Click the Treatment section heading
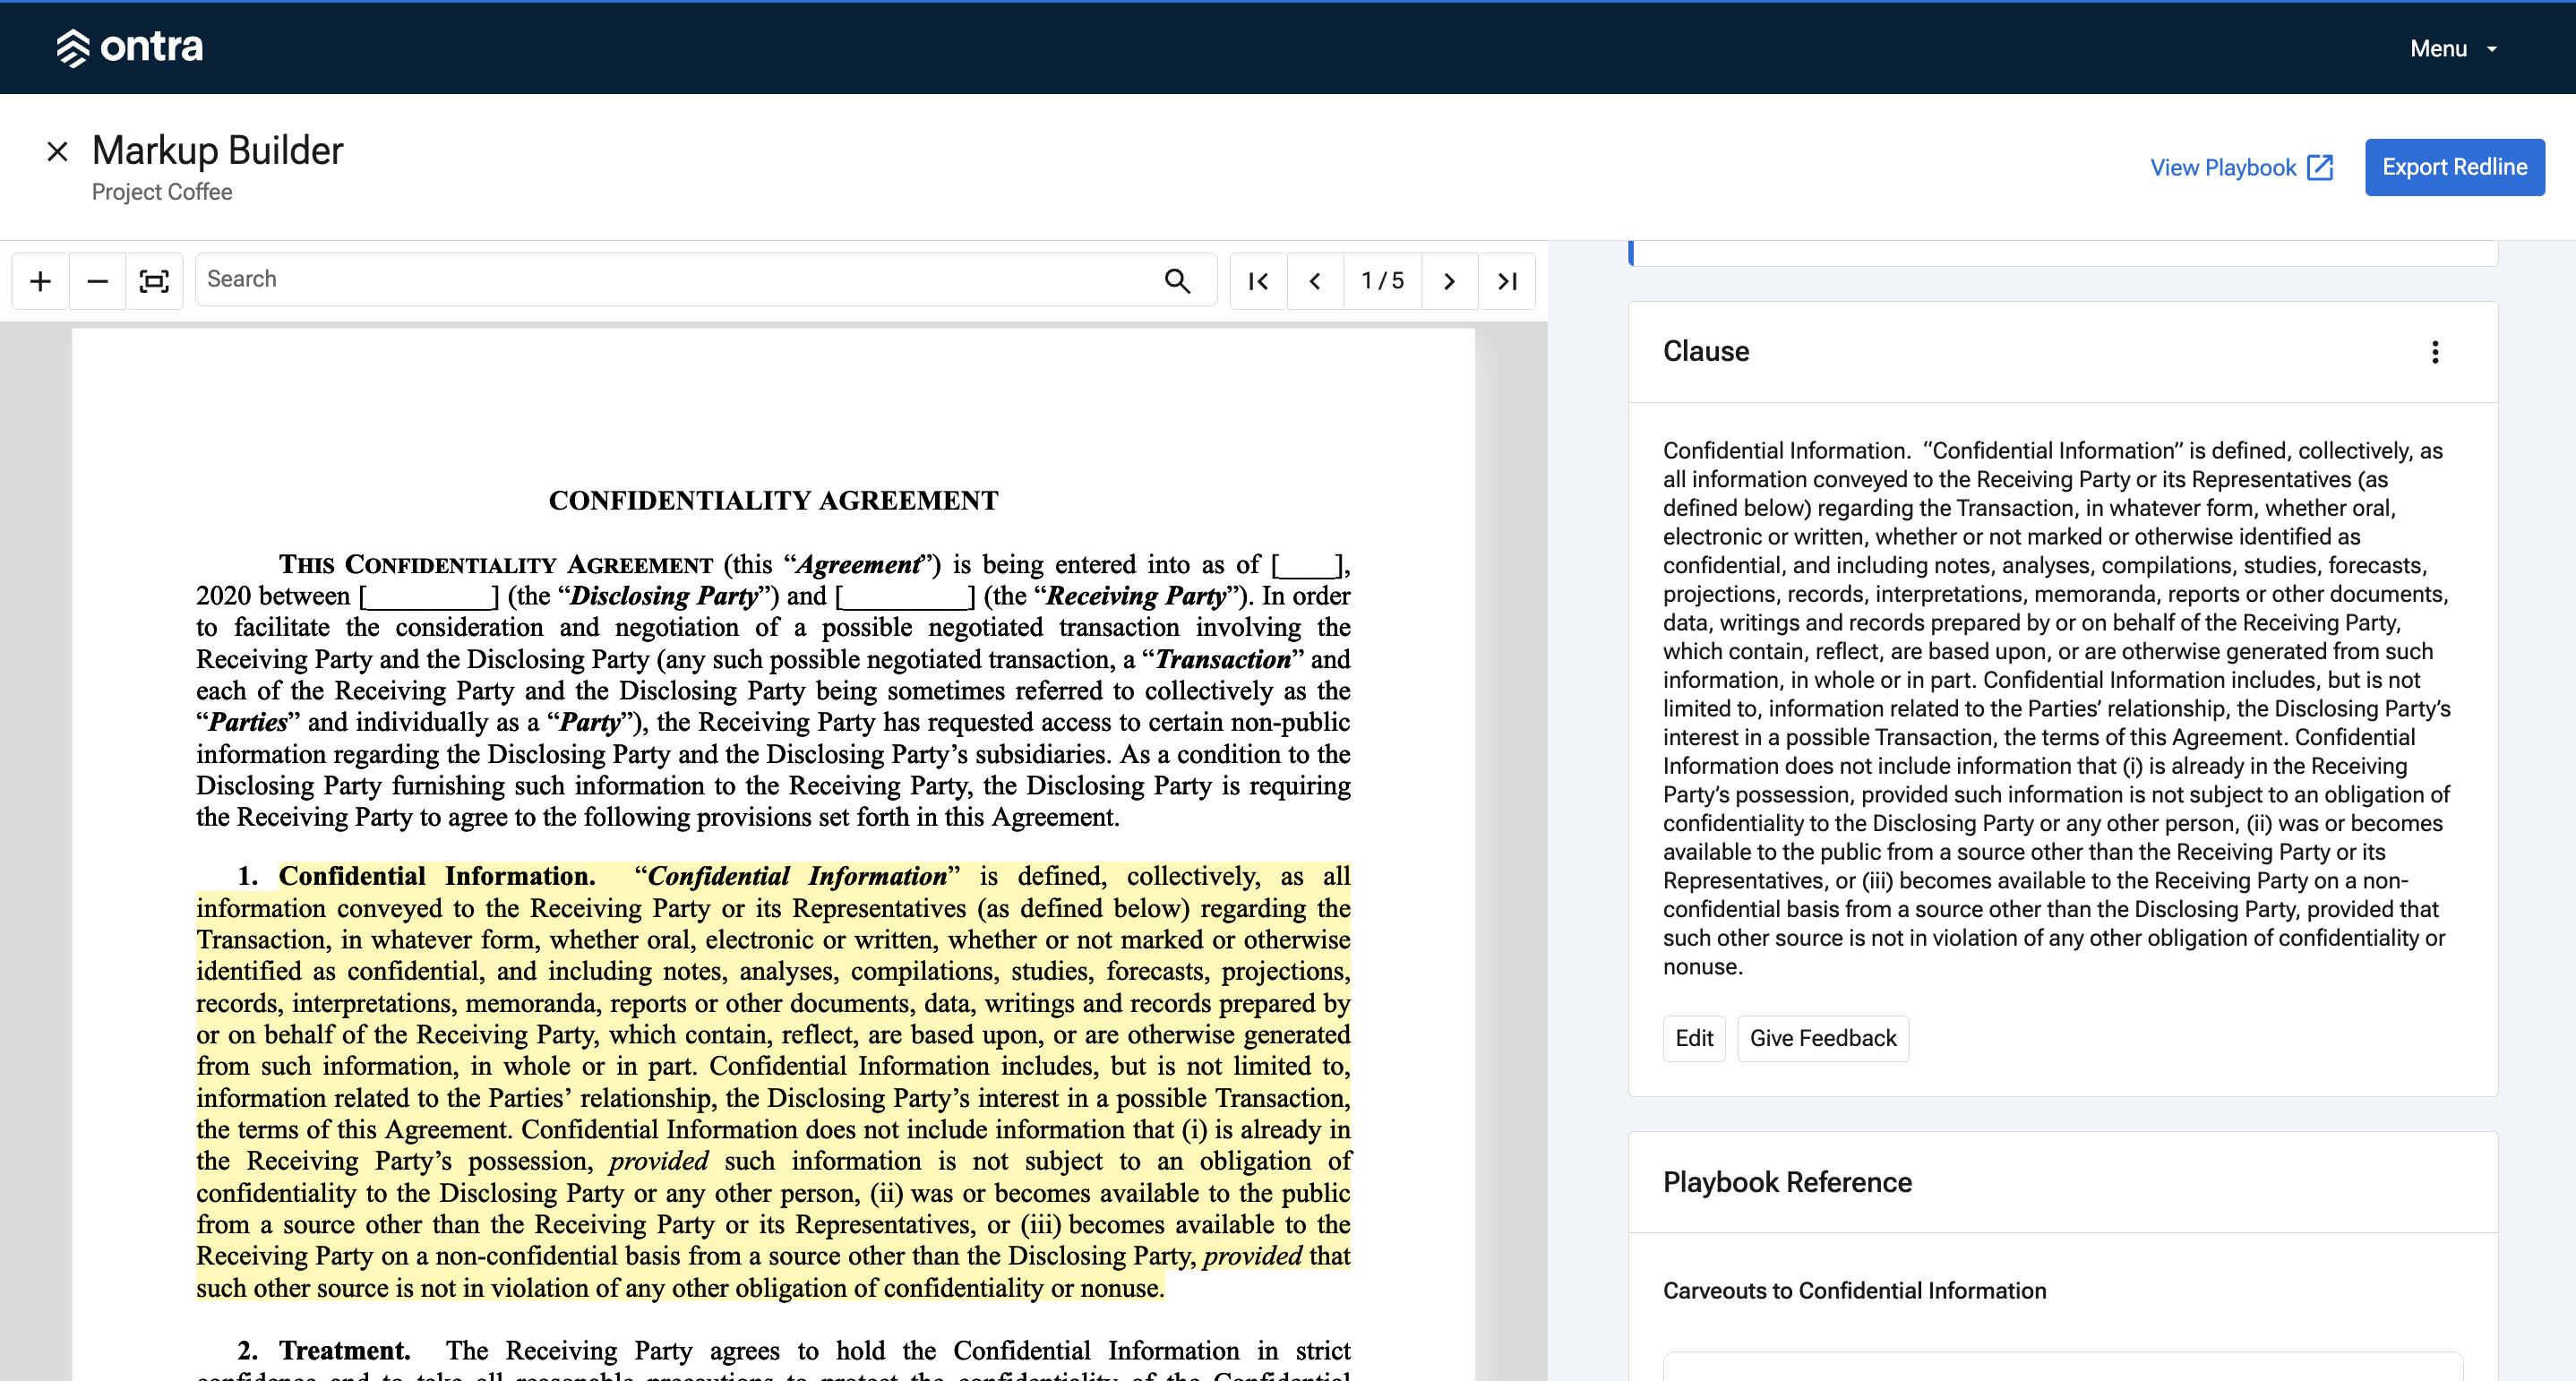 pyautogui.click(x=344, y=1350)
